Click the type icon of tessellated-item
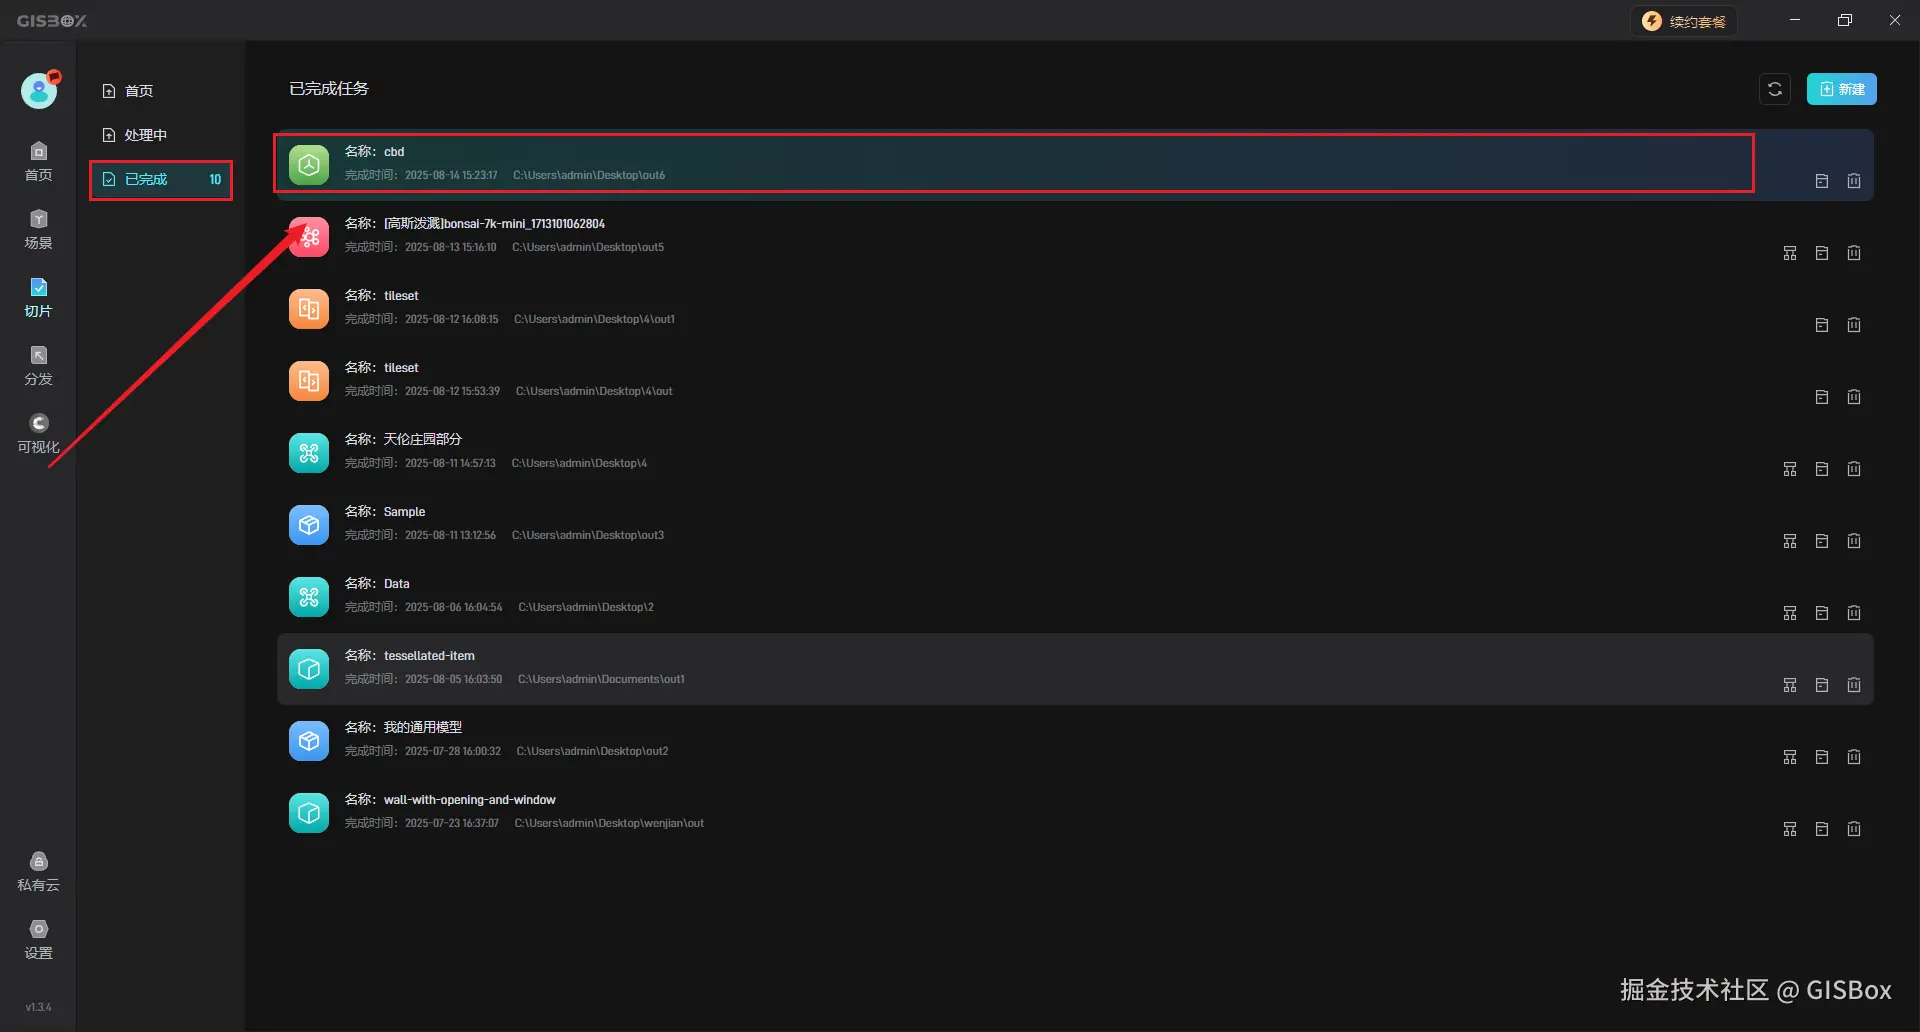The width and height of the screenshot is (1920, 1032). pyautogui.click(x=309, y=669)
